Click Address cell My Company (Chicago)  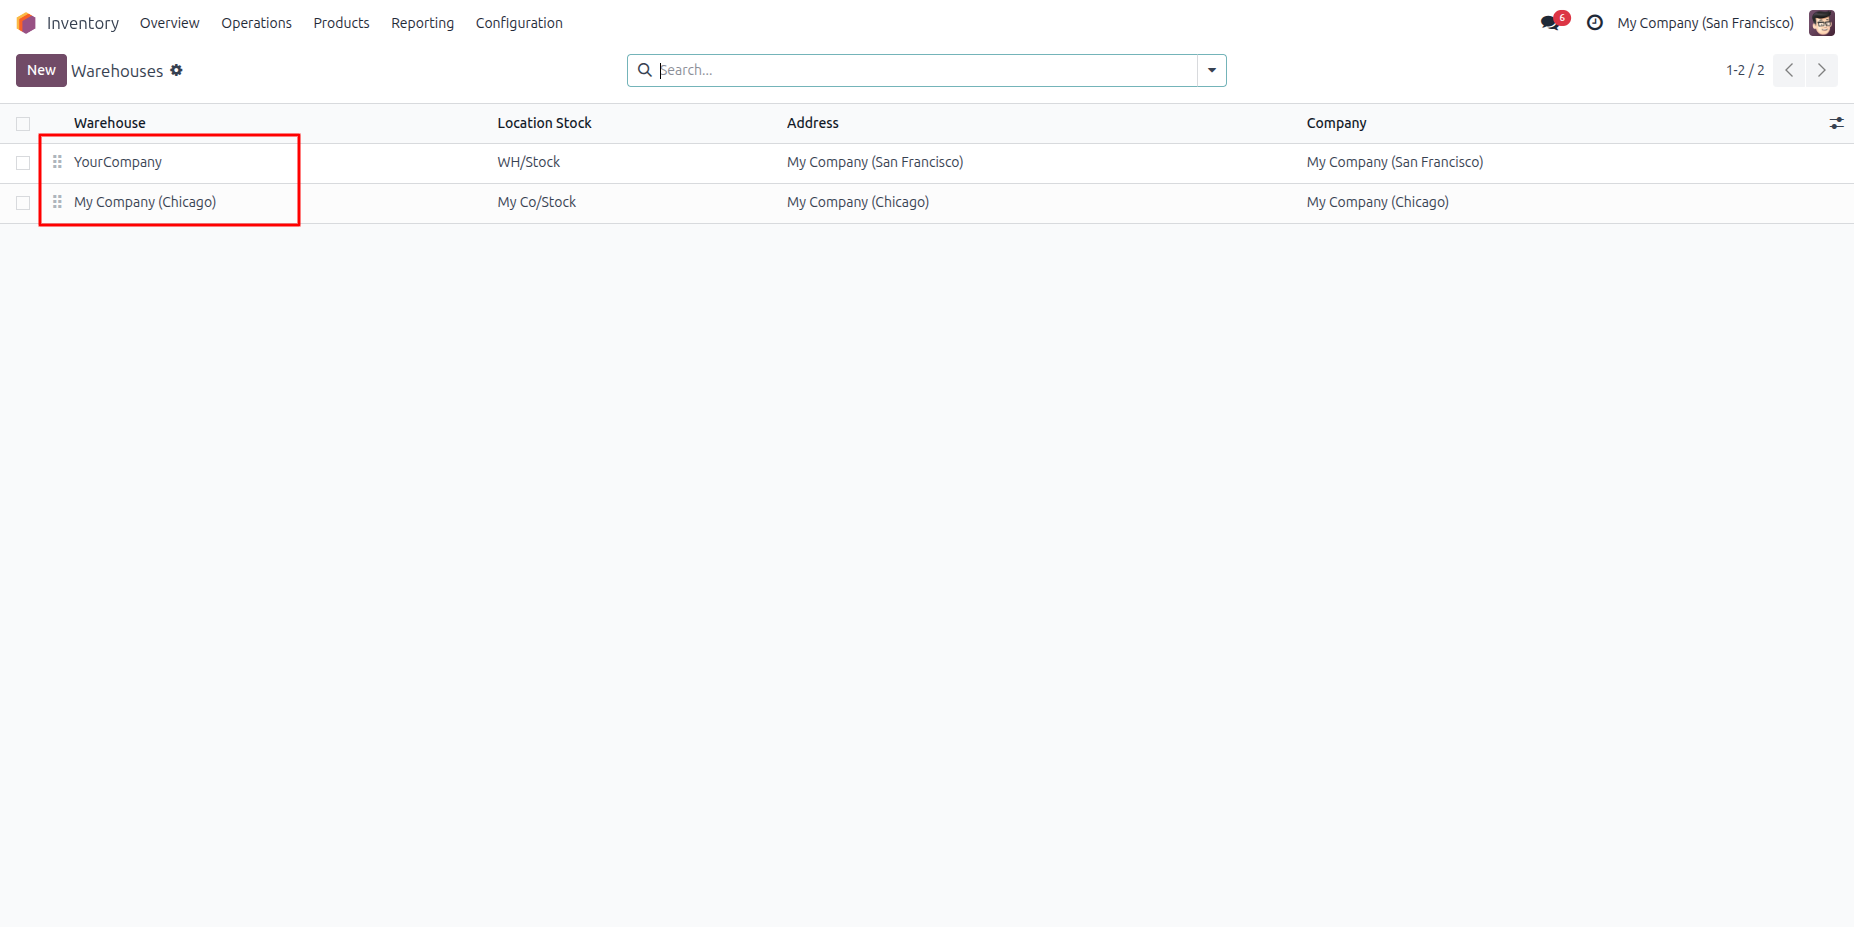coord(858,202)
